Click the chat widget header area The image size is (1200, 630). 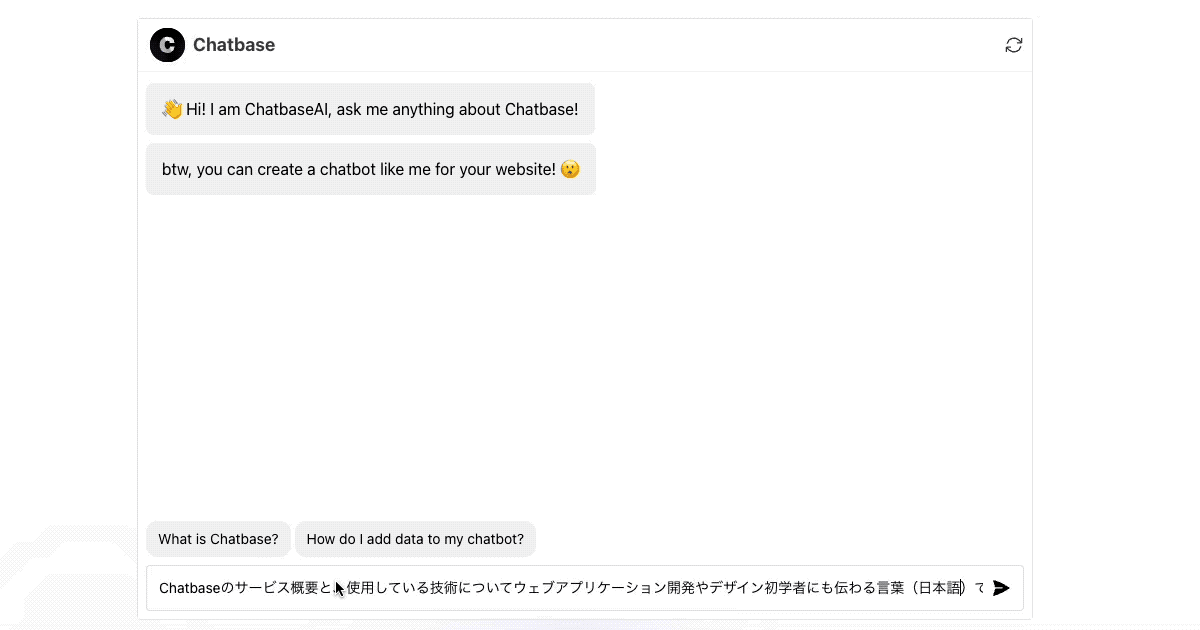586,45
